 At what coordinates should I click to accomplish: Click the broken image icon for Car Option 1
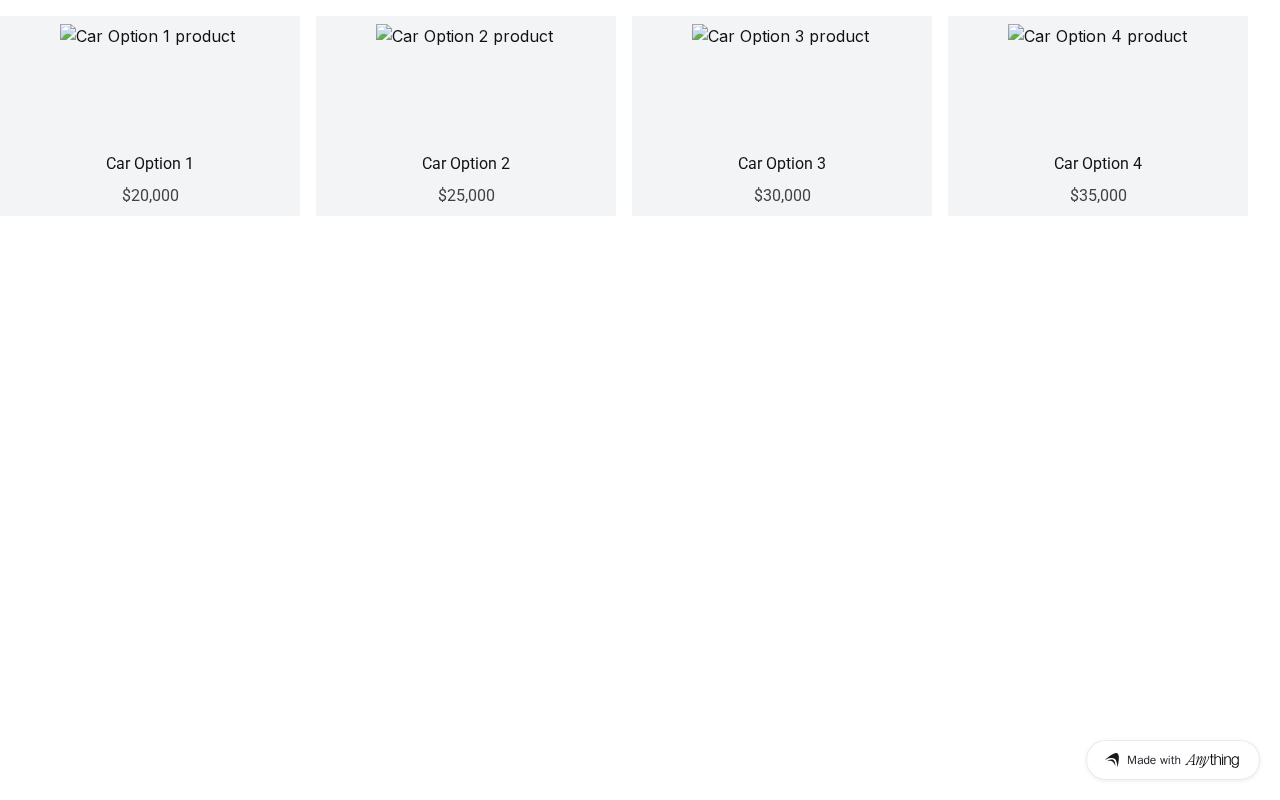[68, 36]
